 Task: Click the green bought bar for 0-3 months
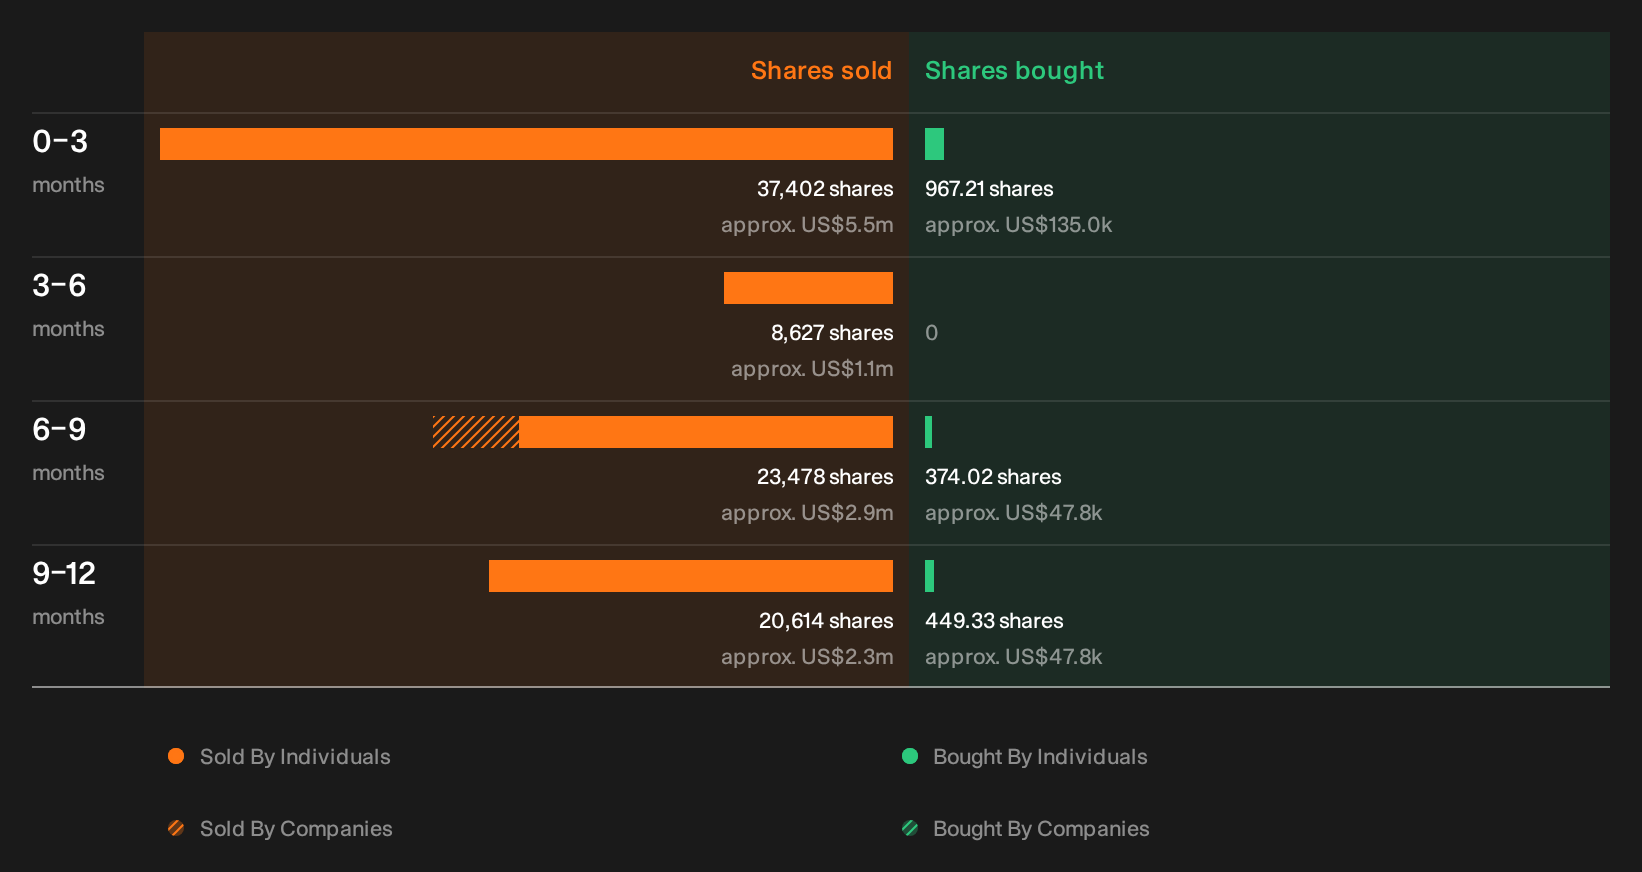click(934, 144)
